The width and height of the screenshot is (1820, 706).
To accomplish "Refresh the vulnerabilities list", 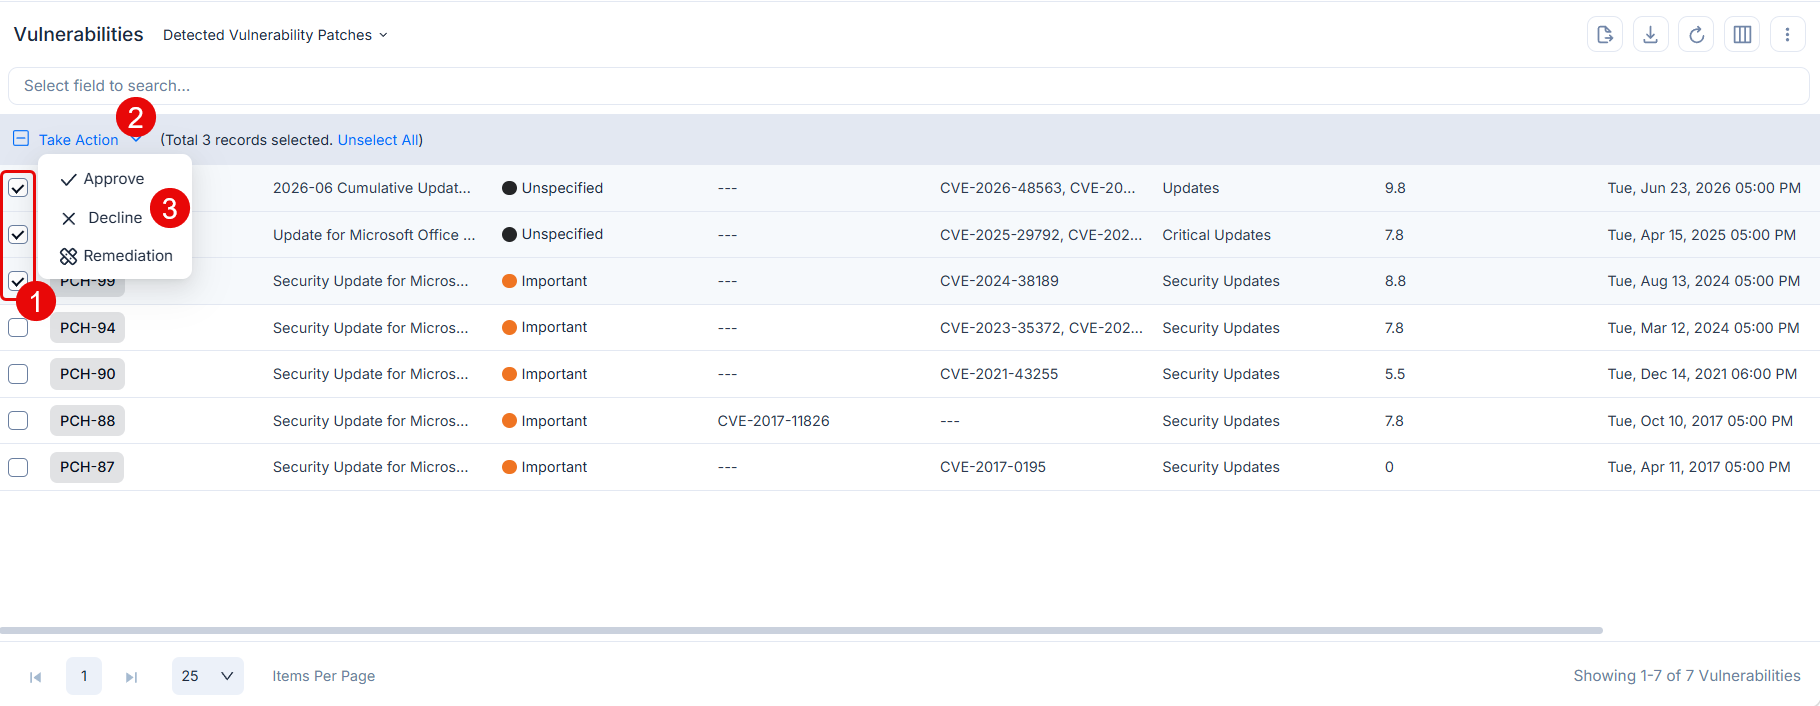I will click(1696, 34).
